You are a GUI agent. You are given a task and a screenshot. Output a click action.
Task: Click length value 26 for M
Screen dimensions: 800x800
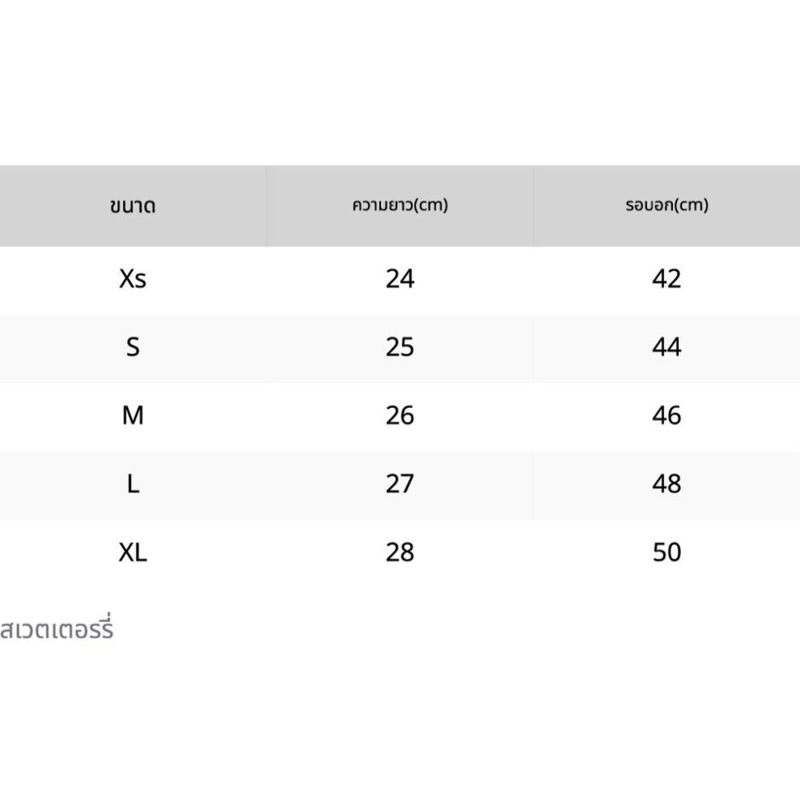400,415
